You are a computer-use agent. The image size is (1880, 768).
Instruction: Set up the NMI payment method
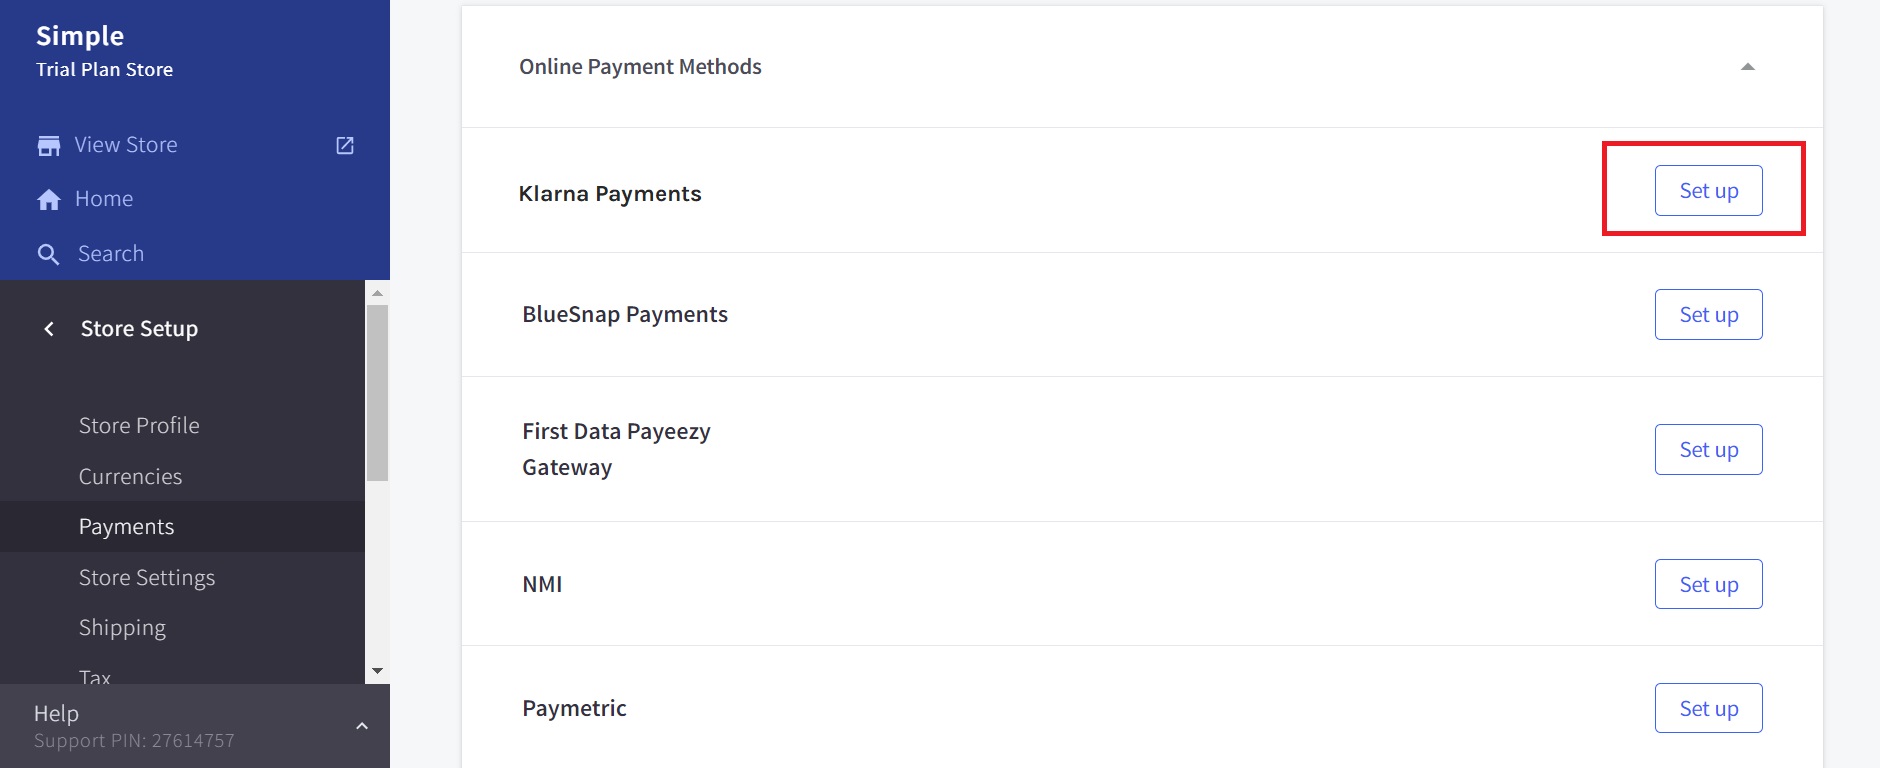coord(1708,584)
